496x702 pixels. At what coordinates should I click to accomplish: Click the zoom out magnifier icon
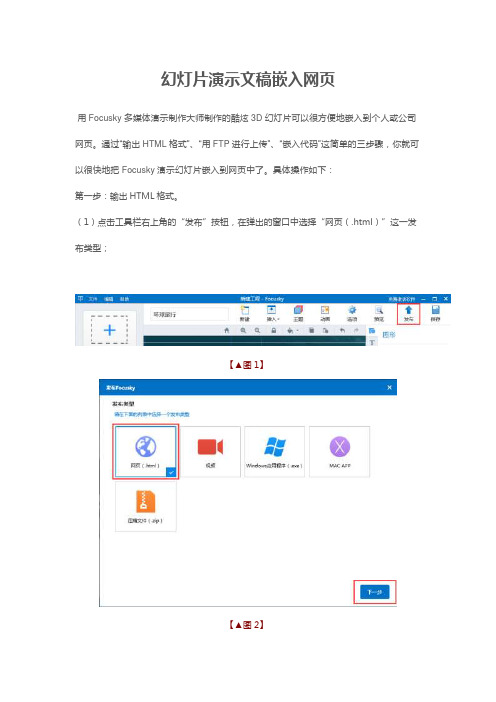[257, 330]
